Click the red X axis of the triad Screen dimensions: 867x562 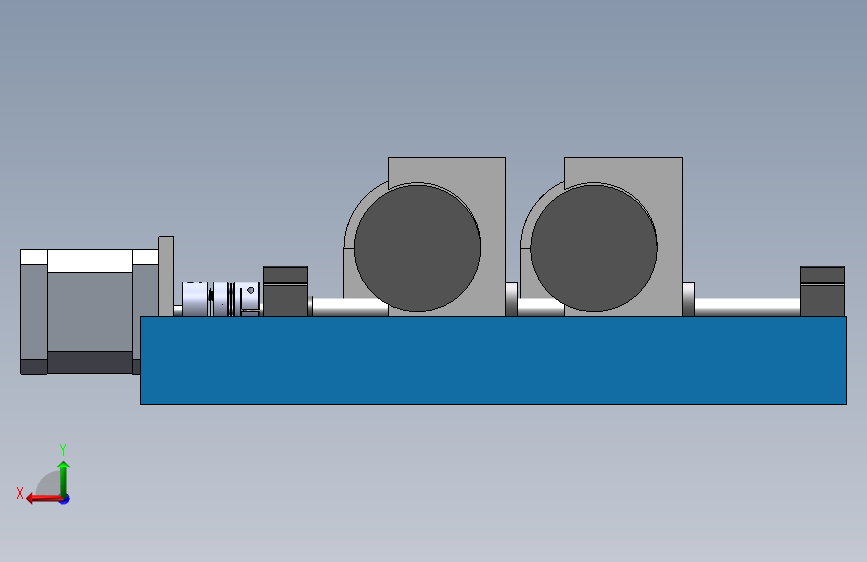[44, 499]
